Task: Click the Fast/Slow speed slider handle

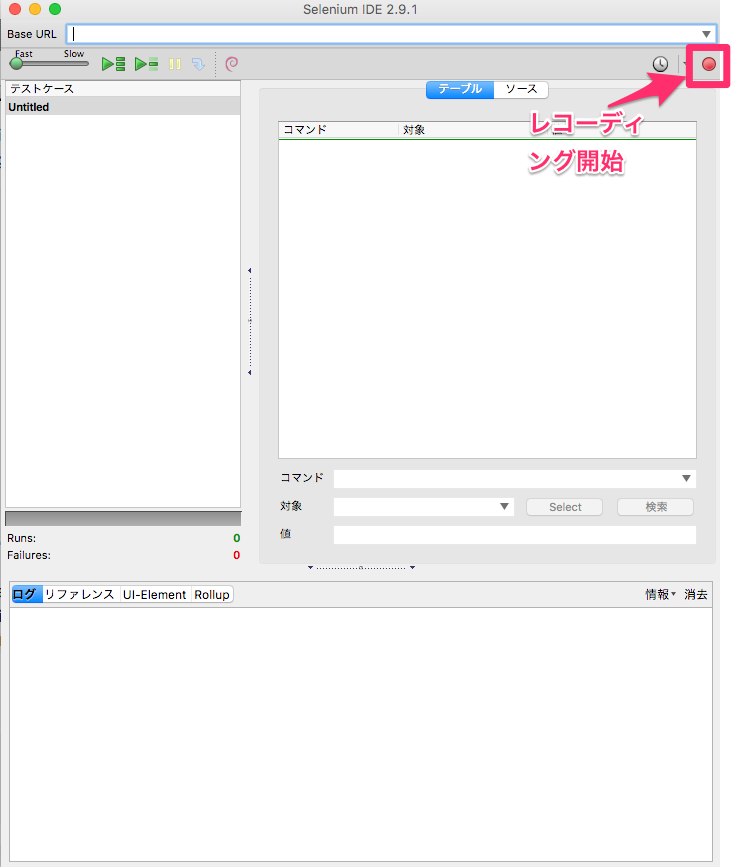Action: [x=17, y=64]
